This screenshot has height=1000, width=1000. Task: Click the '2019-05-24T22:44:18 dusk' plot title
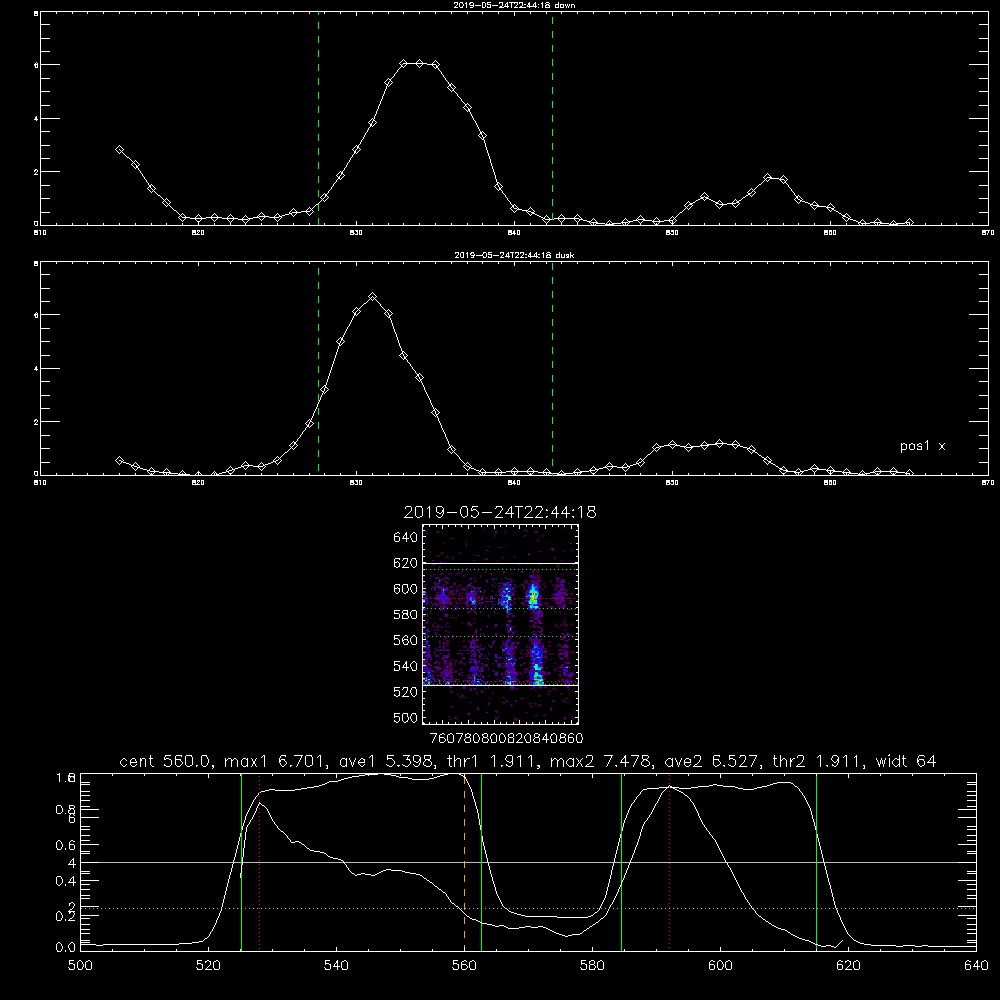[514, 255]
